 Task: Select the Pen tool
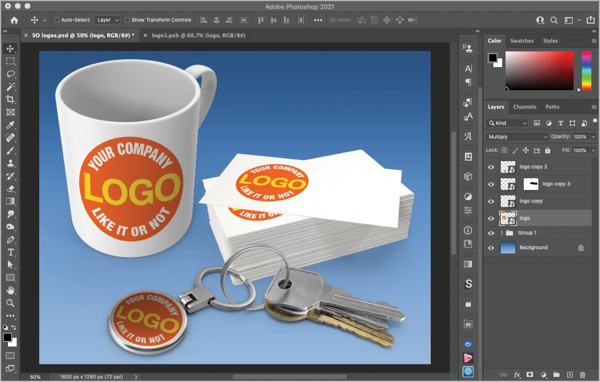click(10, 240)
